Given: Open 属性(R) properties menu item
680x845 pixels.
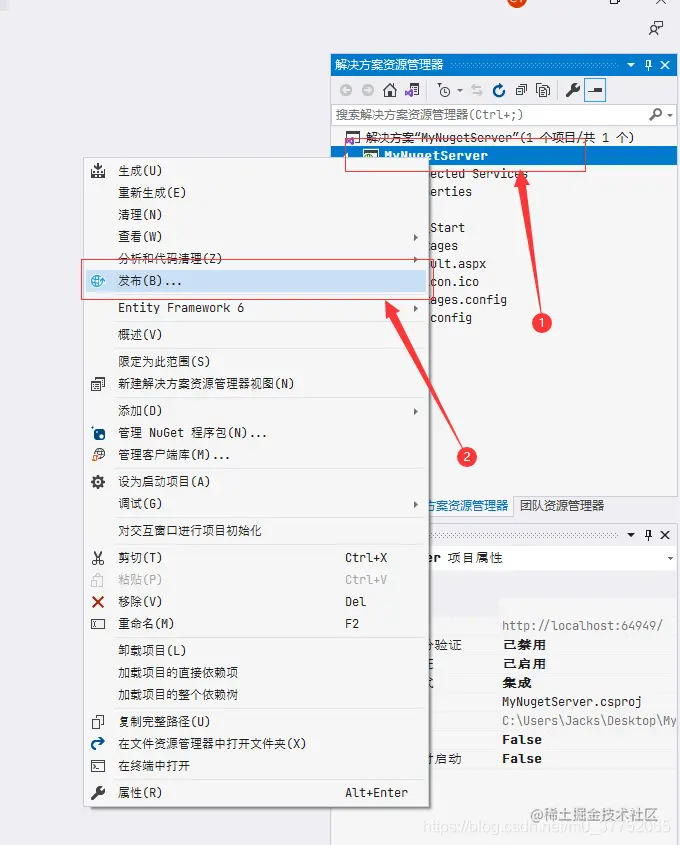Looking at the screenshot, I should (256, 793).
